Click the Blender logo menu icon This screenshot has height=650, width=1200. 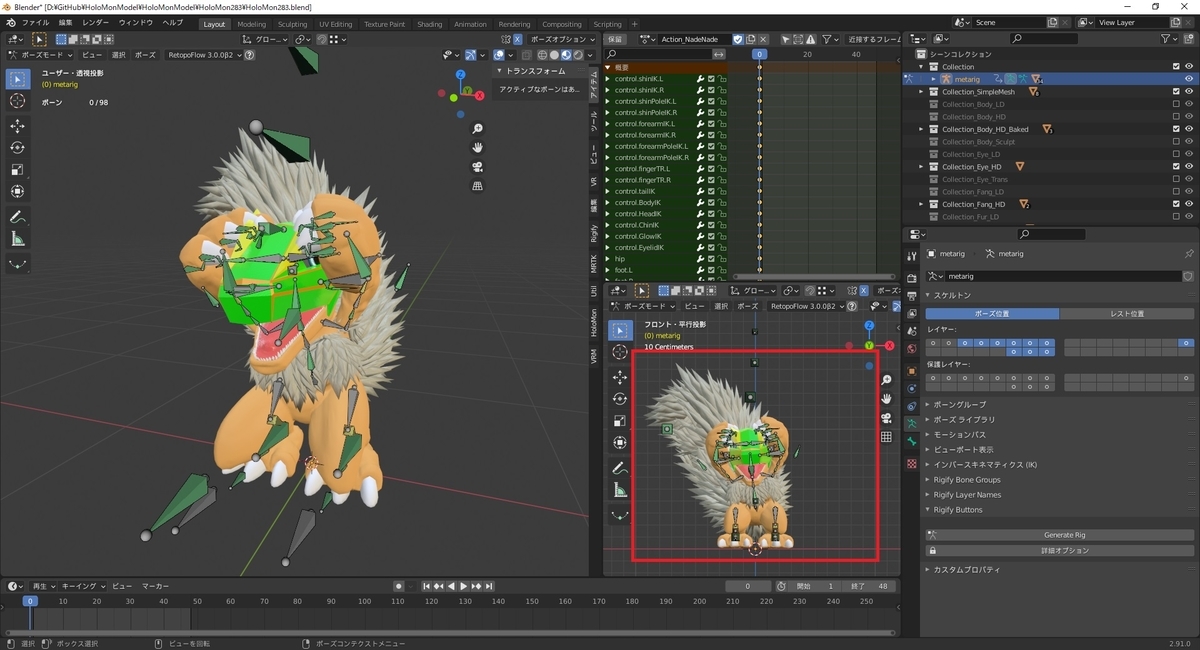pos(9,22)
